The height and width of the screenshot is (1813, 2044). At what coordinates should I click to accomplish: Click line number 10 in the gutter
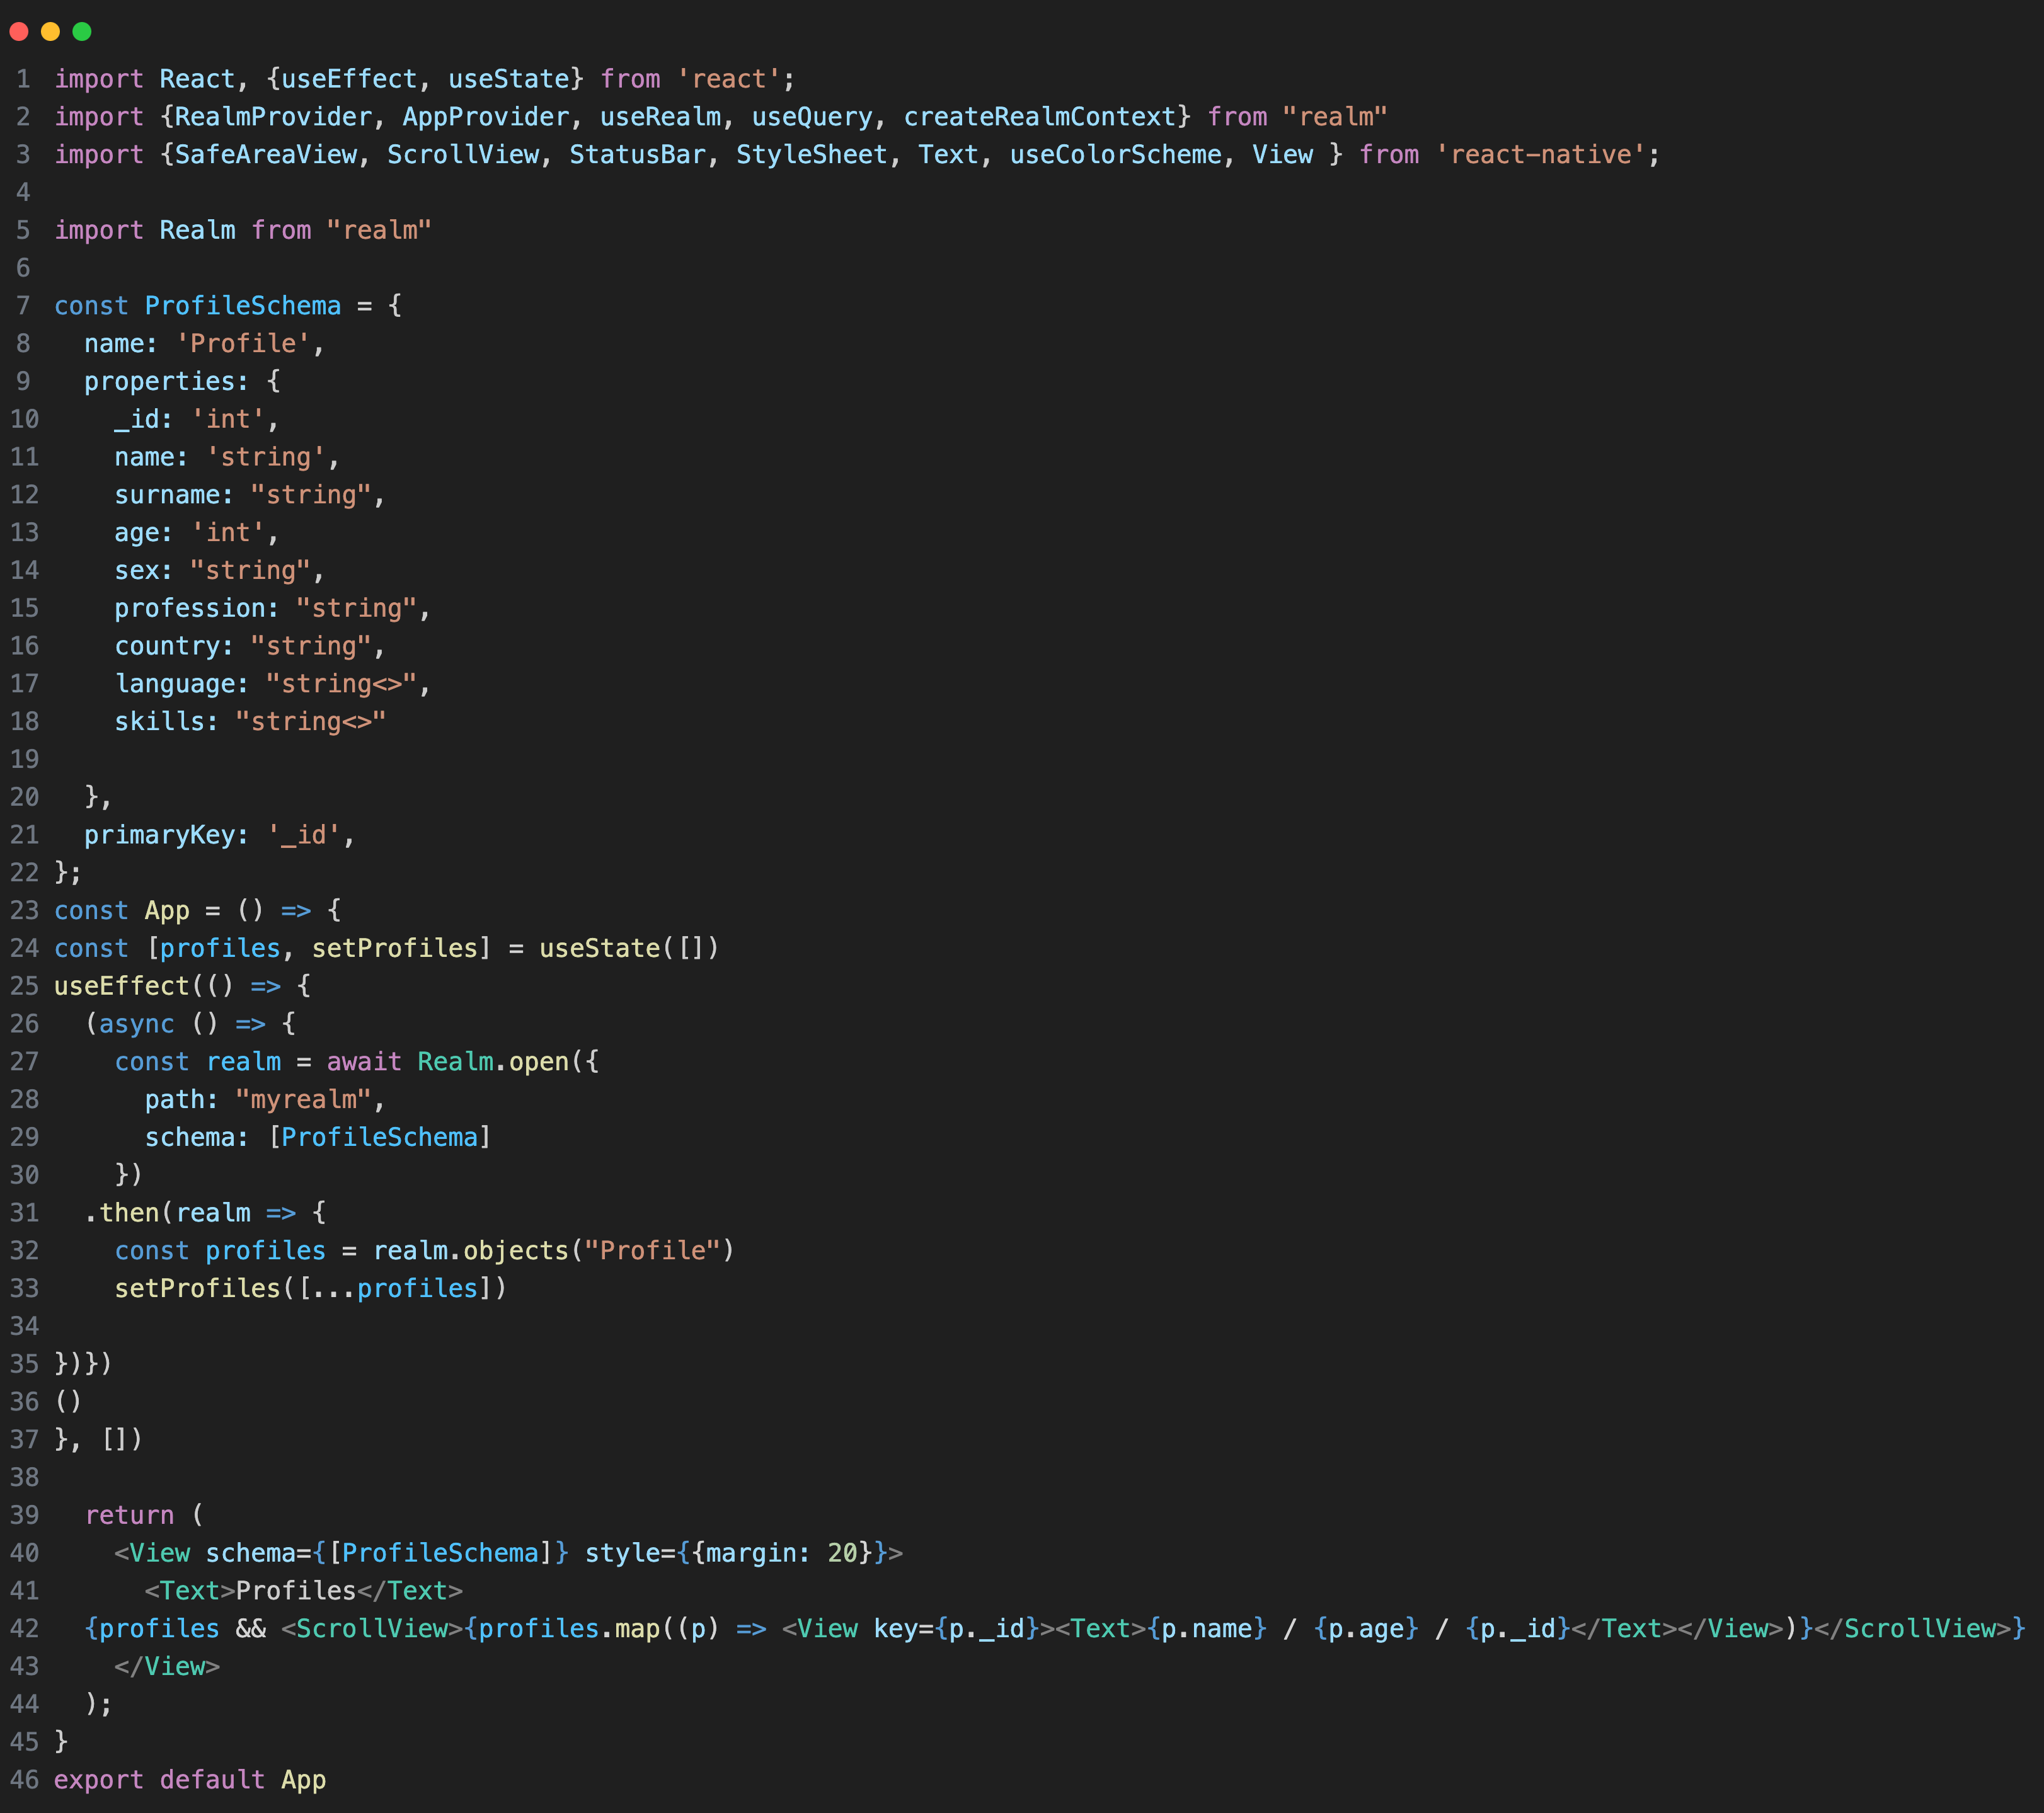pos(25,419)
